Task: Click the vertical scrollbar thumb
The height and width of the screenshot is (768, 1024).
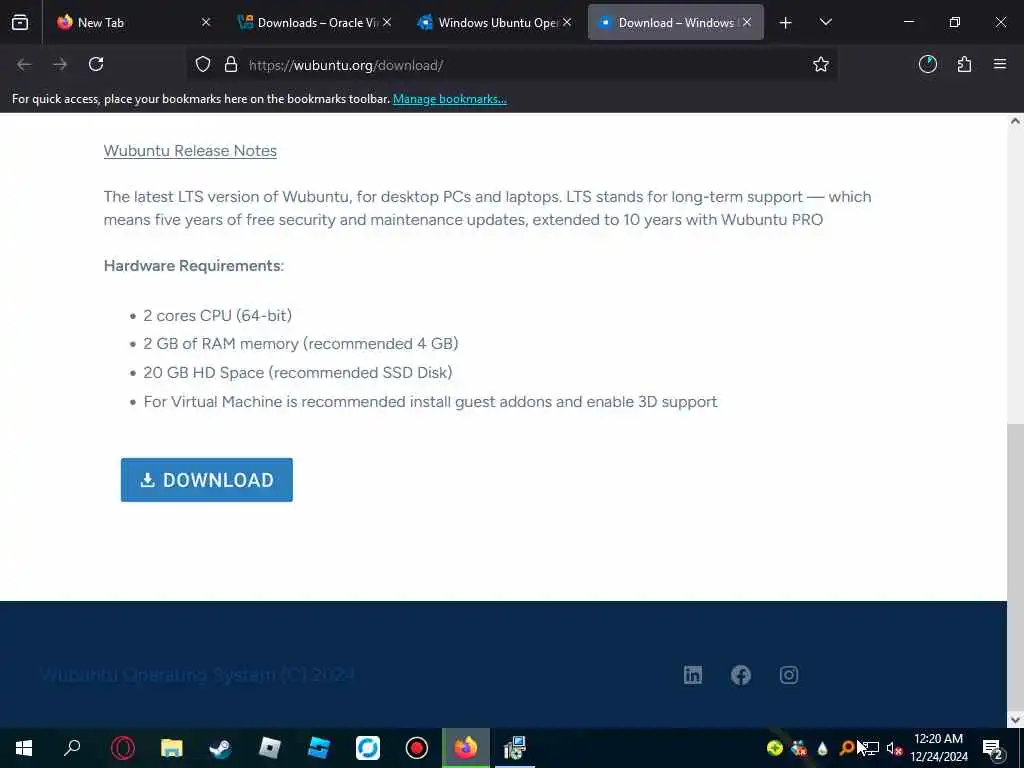Action: [1015, 568]
